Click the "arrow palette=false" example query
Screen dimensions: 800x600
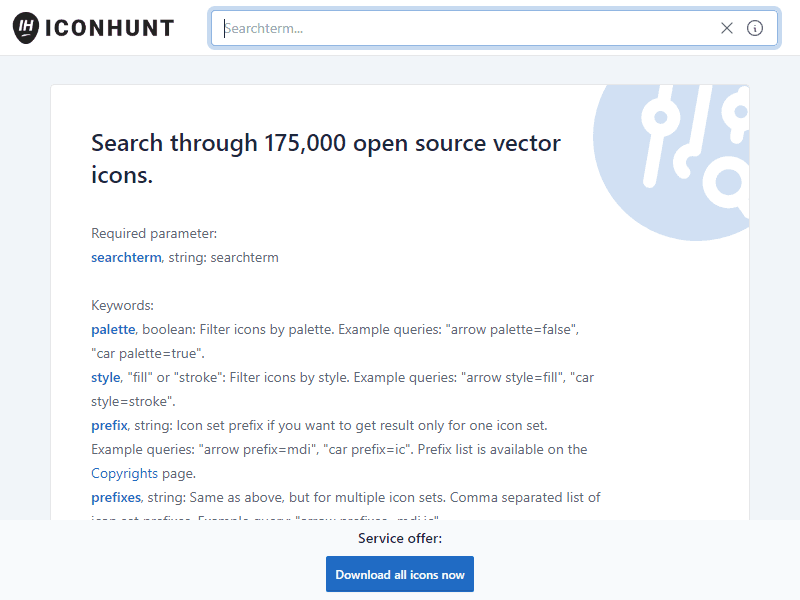pos(512,329)
